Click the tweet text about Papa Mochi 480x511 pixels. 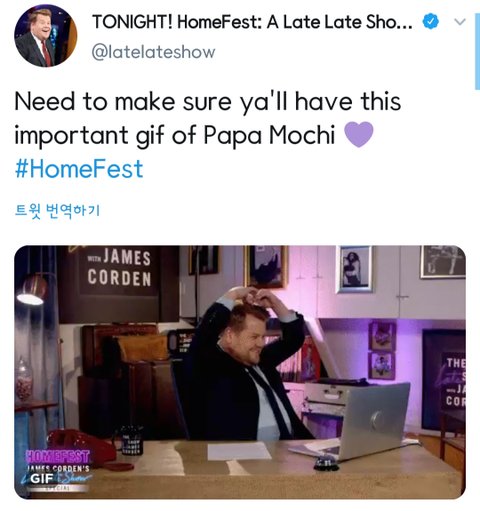coord(207,118)
